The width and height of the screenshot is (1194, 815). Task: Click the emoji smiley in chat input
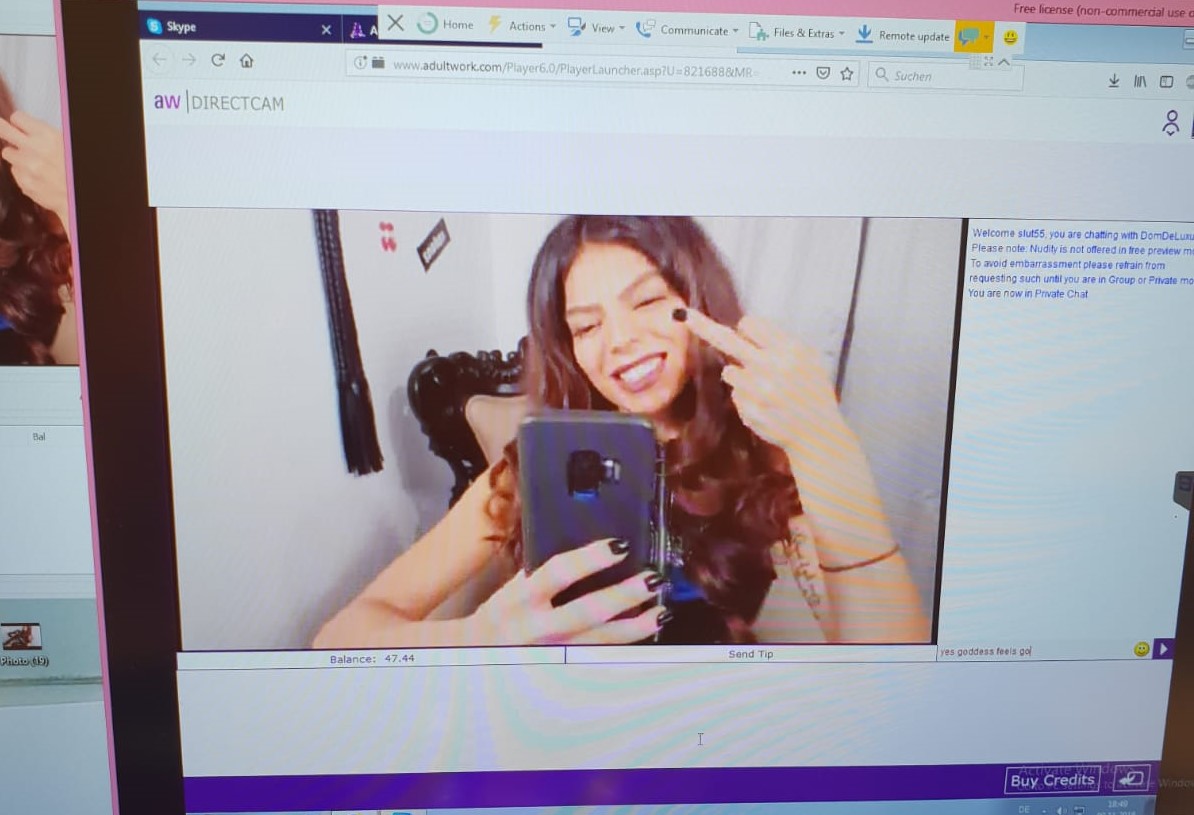pos(1141,650)
